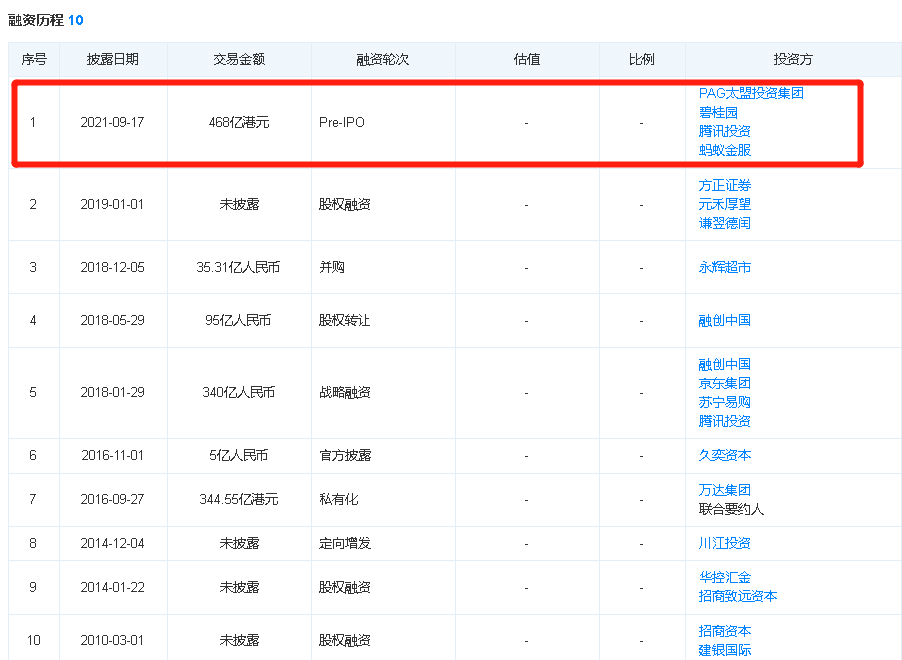Screen dimensions: 902x660
Task: Open 招商致远资本 investor page
Action: point(738,596)
